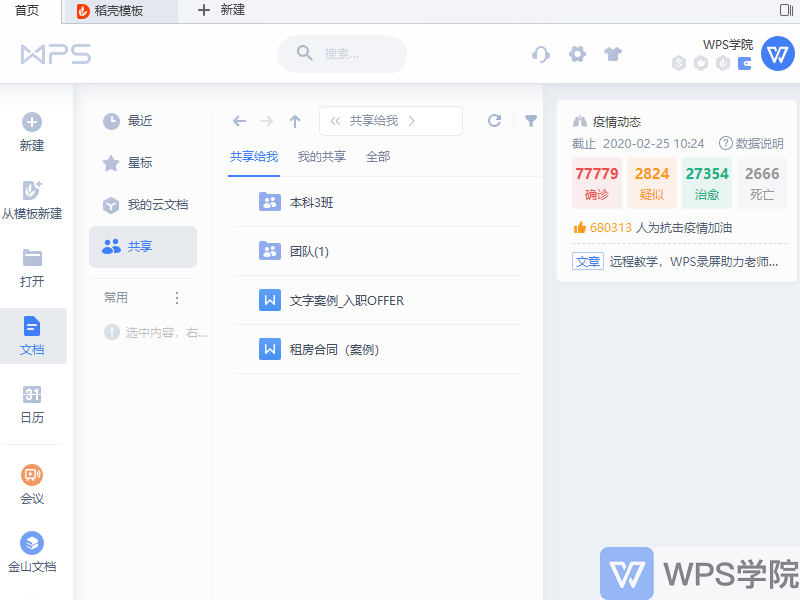Select the 共享给我 tab
This screenshot has height=600, width=800.
(254, 157)
